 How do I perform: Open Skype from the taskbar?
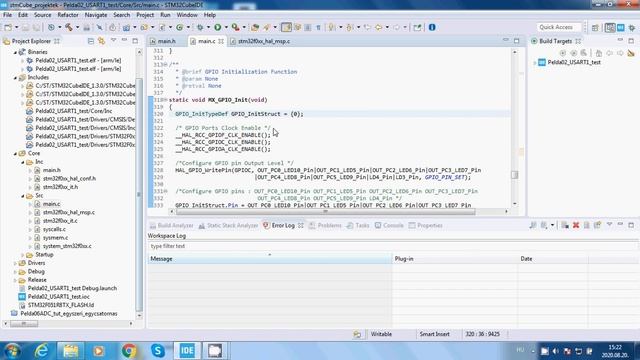pos(158,351)
